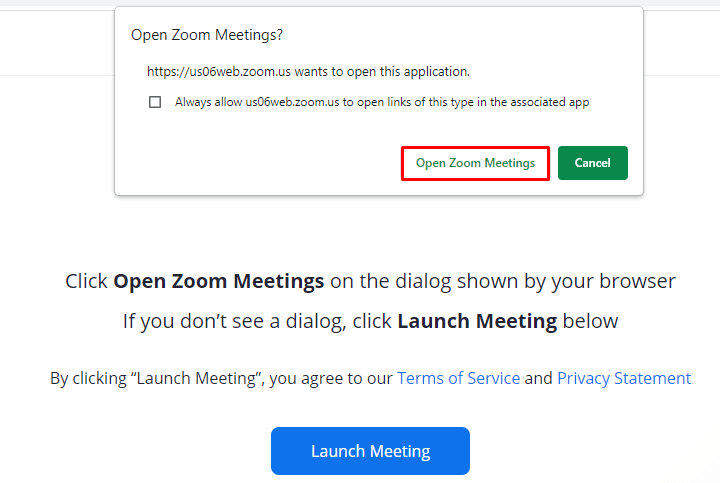This screenshot has height=483, width=720.
Task: Click 'By clicking' at start of agreement line
Action: click(x=86, y=378)
